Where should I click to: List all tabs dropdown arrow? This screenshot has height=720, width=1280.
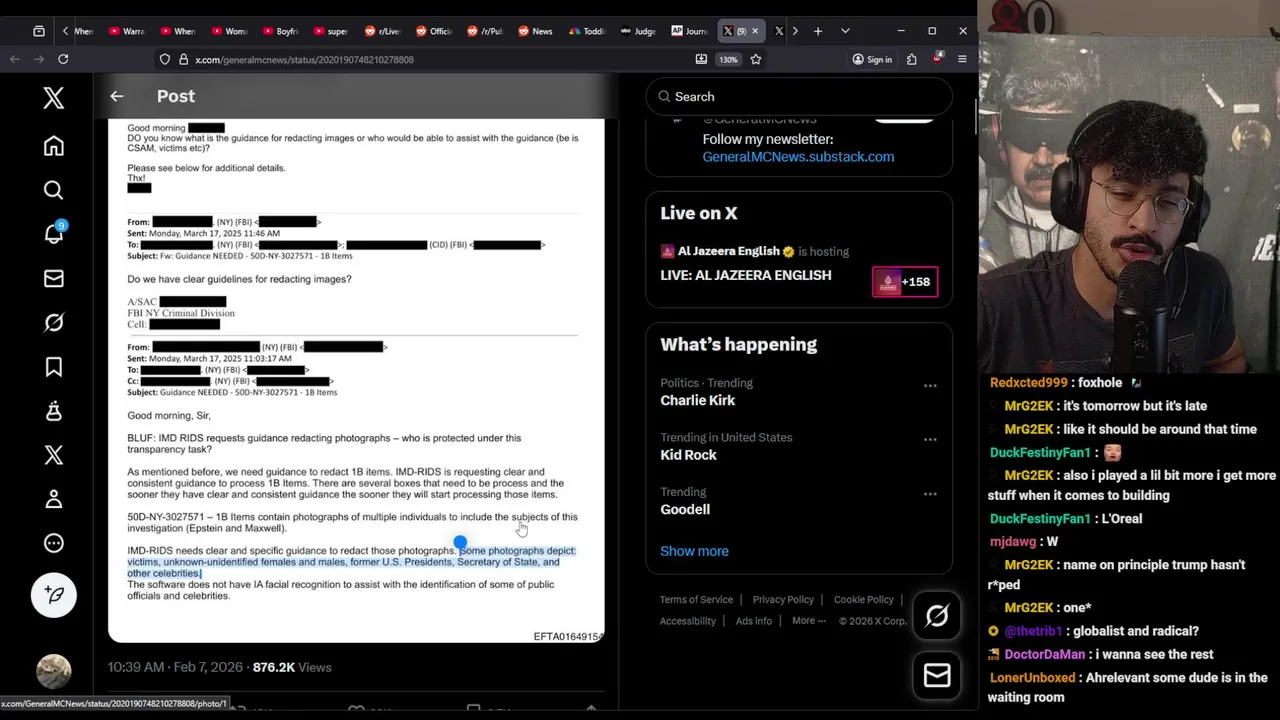pyautogui.click(x=845, y=31)
